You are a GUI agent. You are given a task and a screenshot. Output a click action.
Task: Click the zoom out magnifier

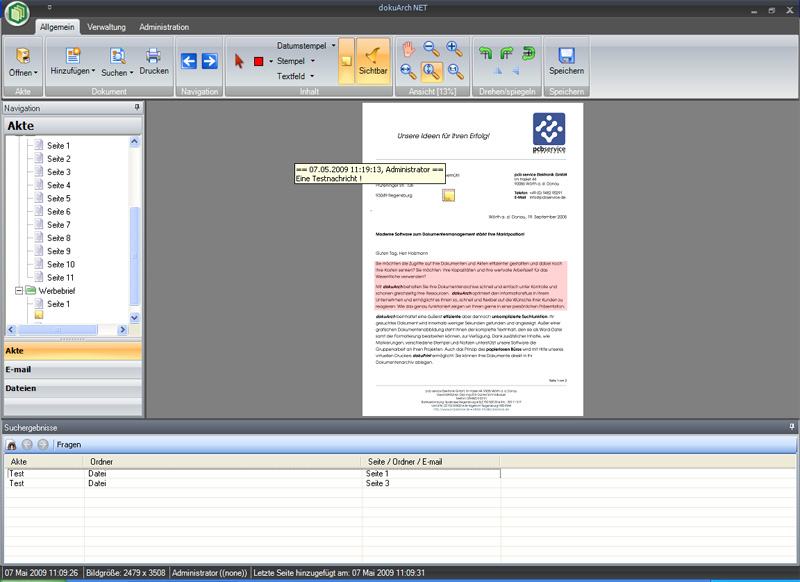pyautogui.click(x=431, y=49)
